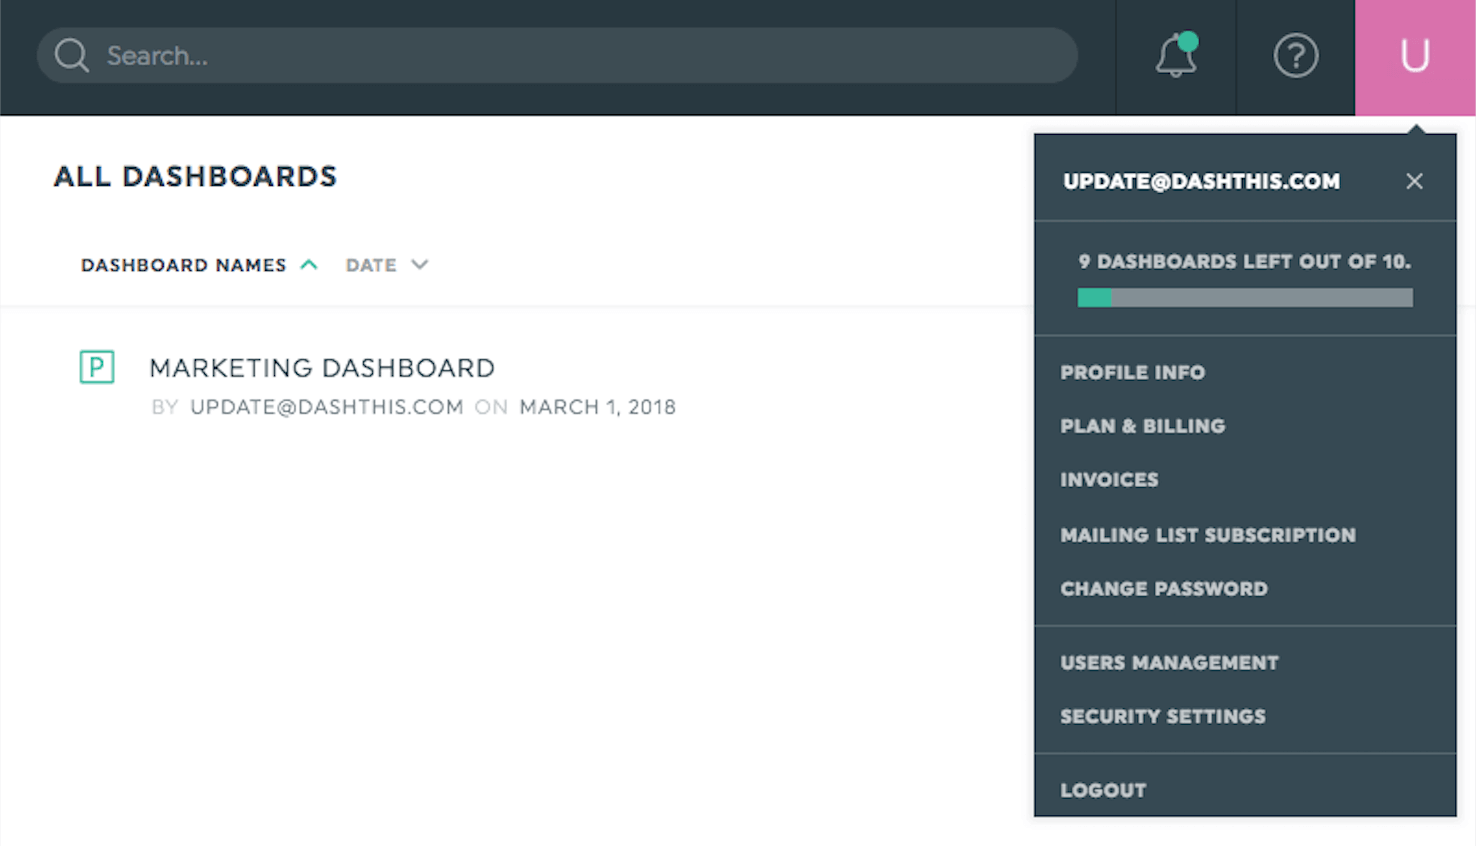
Task: Click the 'March 1, 2018' date text
Action: pyautogui.click(x=598, y=407)
